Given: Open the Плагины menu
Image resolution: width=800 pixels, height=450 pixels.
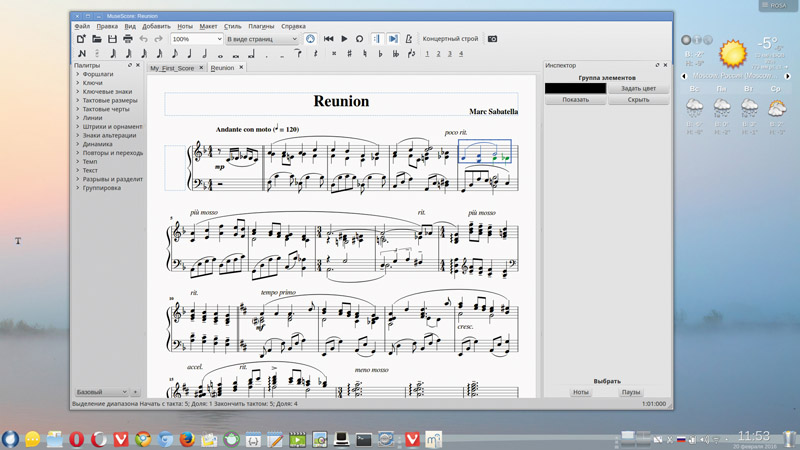Looking at the screenshot, I should (261, 26).
